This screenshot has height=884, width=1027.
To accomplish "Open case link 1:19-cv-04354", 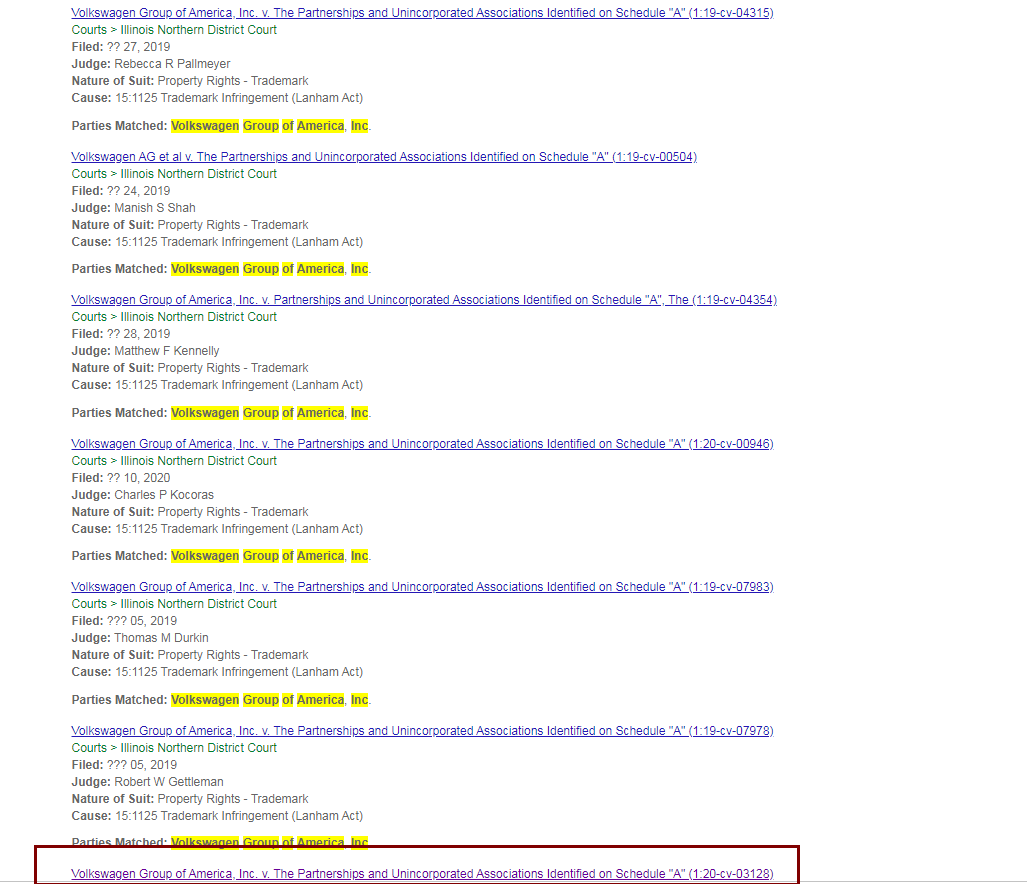I will pyautogui.click(x=424, y=299).
